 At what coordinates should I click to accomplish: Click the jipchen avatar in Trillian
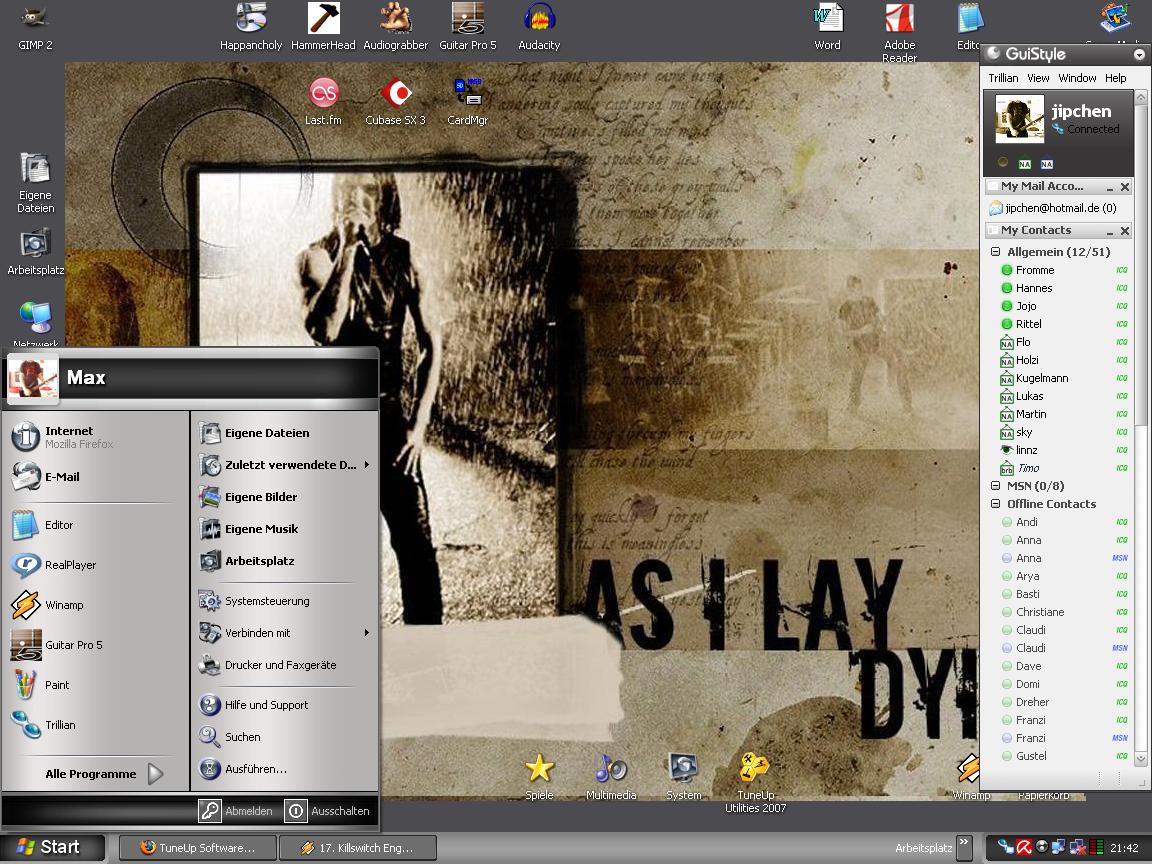[1019, 119]
